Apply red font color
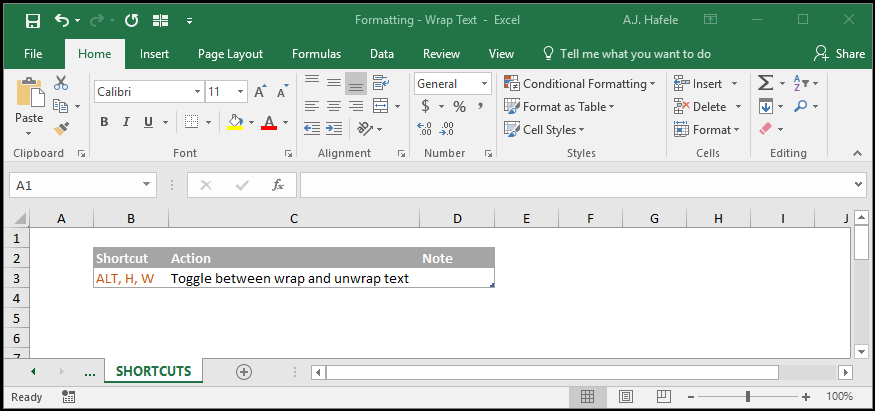The image size is (875, 411). tap(269, 122)
